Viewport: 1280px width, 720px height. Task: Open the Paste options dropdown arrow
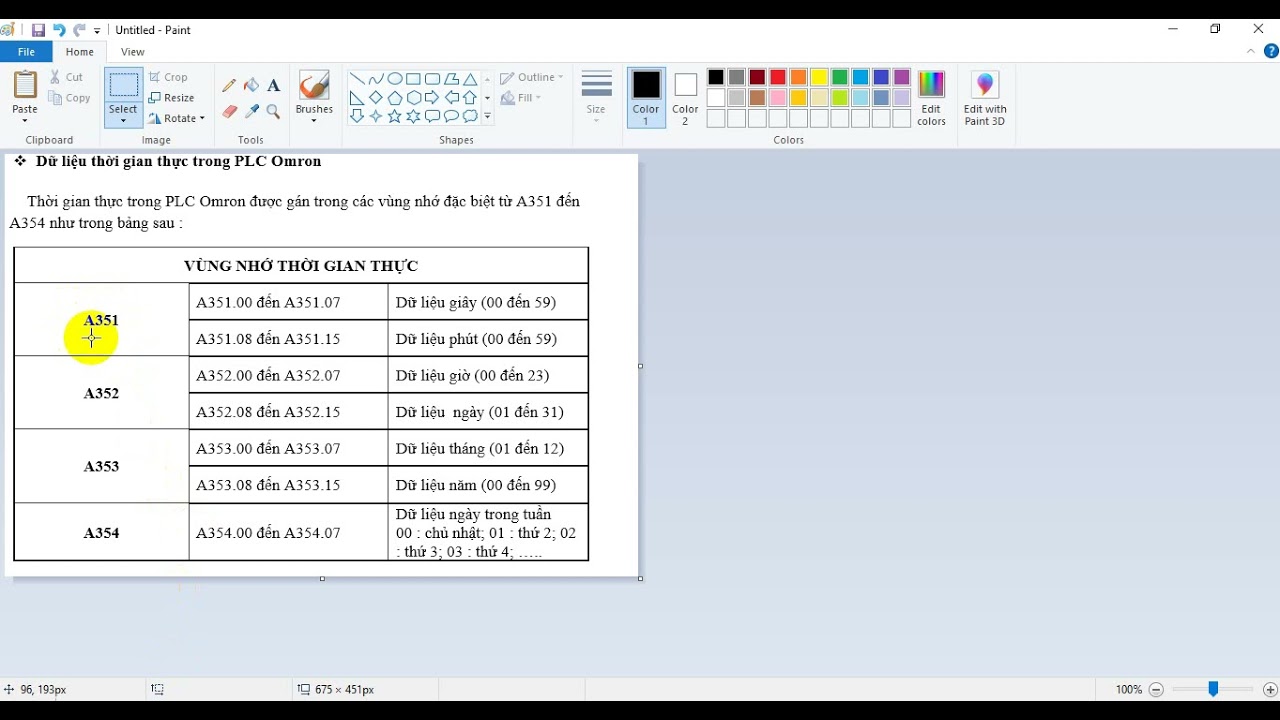click(x=25, y=121)
